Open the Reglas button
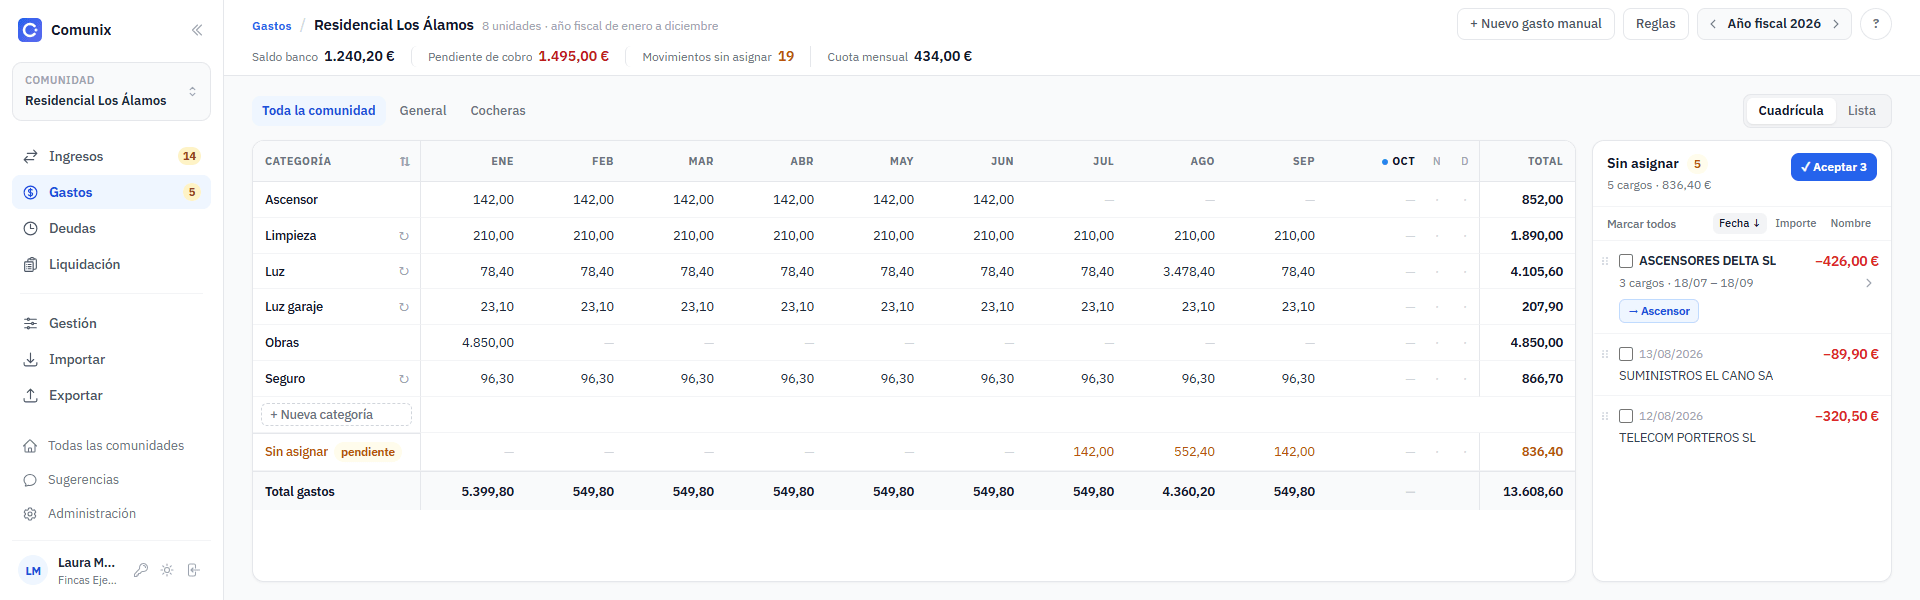The height and width of the screenshot is (600, 1920). (x=1655, y=24)
